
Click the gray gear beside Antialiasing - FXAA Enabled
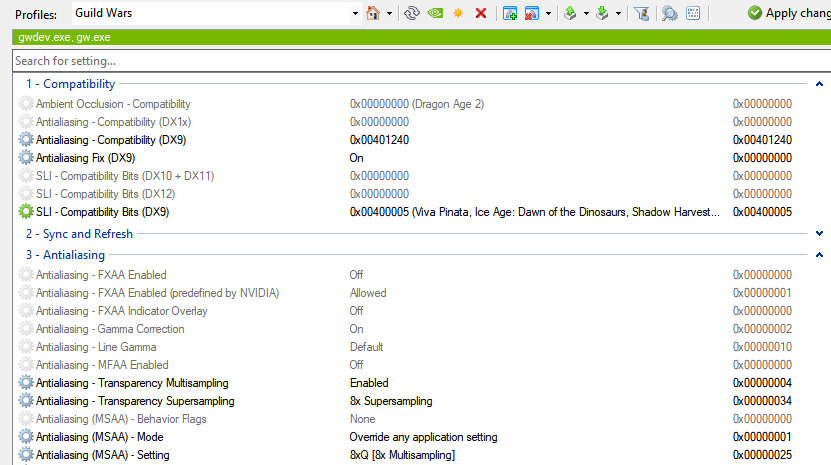point(25,275)
